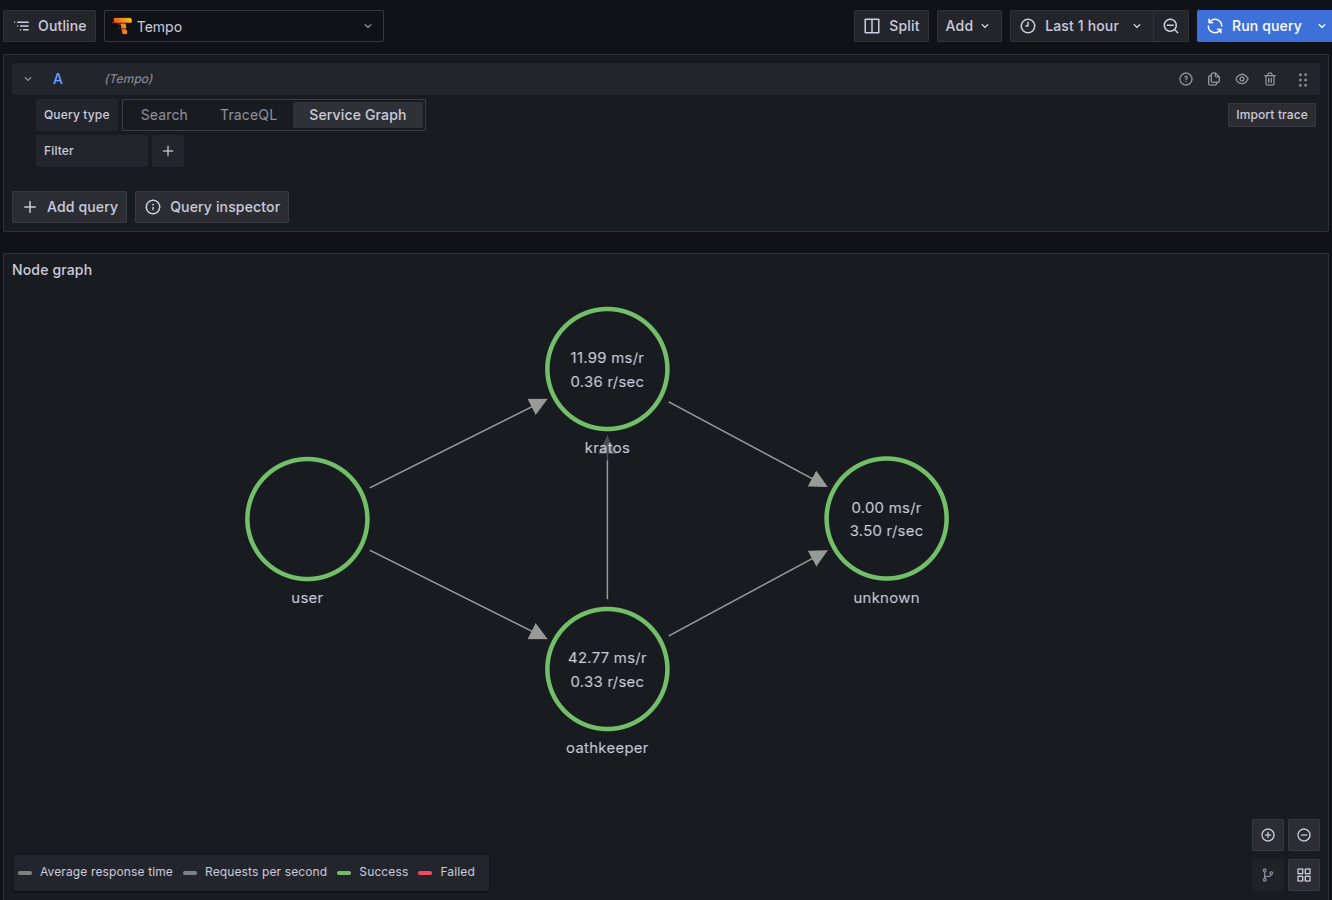Collapse query row A with the chevron
The image size is (1332, 900).
(28, 79)
